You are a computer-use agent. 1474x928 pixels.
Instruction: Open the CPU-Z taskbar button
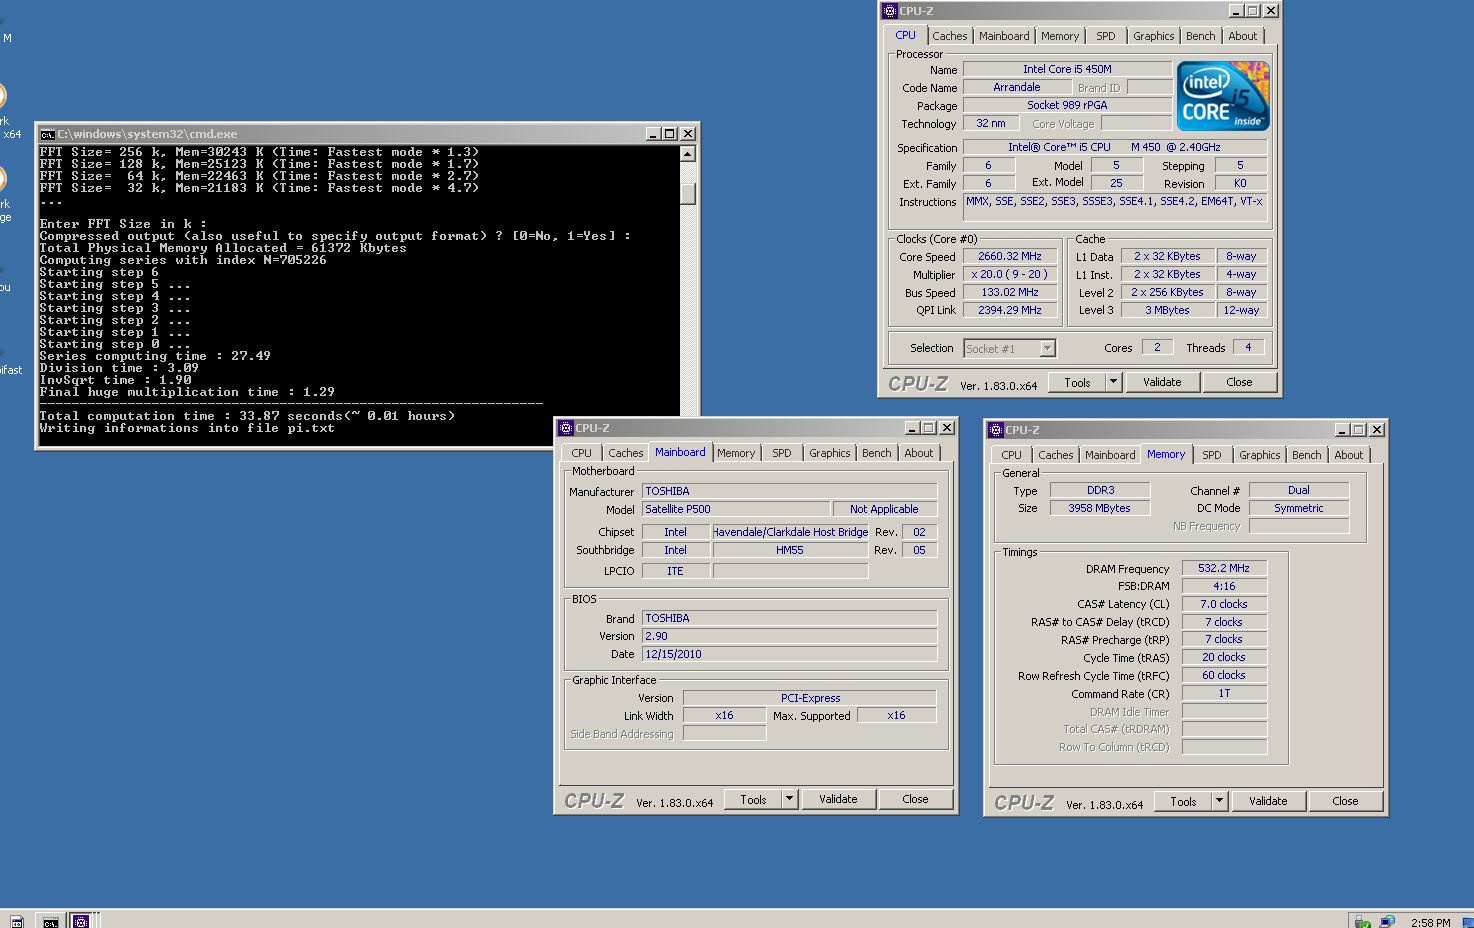coord(82,921)
